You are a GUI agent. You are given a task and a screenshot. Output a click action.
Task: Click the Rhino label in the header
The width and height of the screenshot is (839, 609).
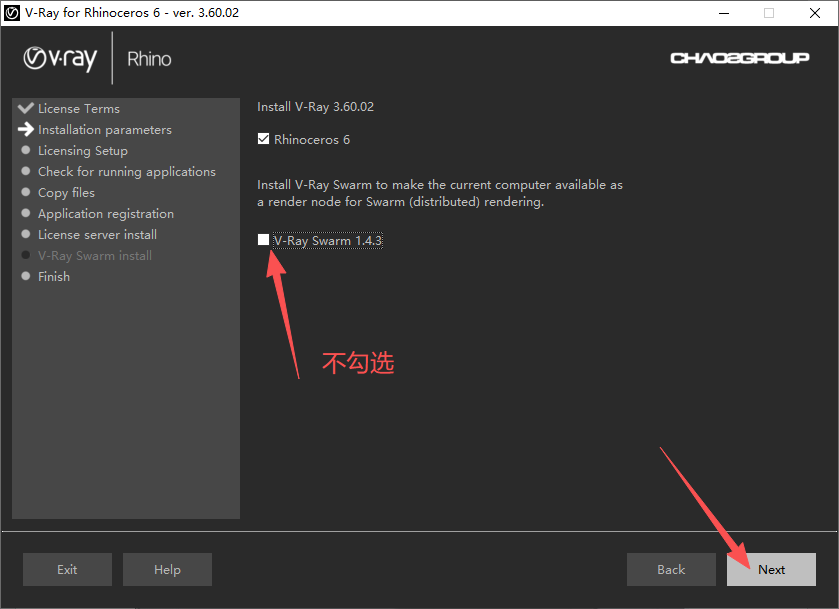[149, 59]
